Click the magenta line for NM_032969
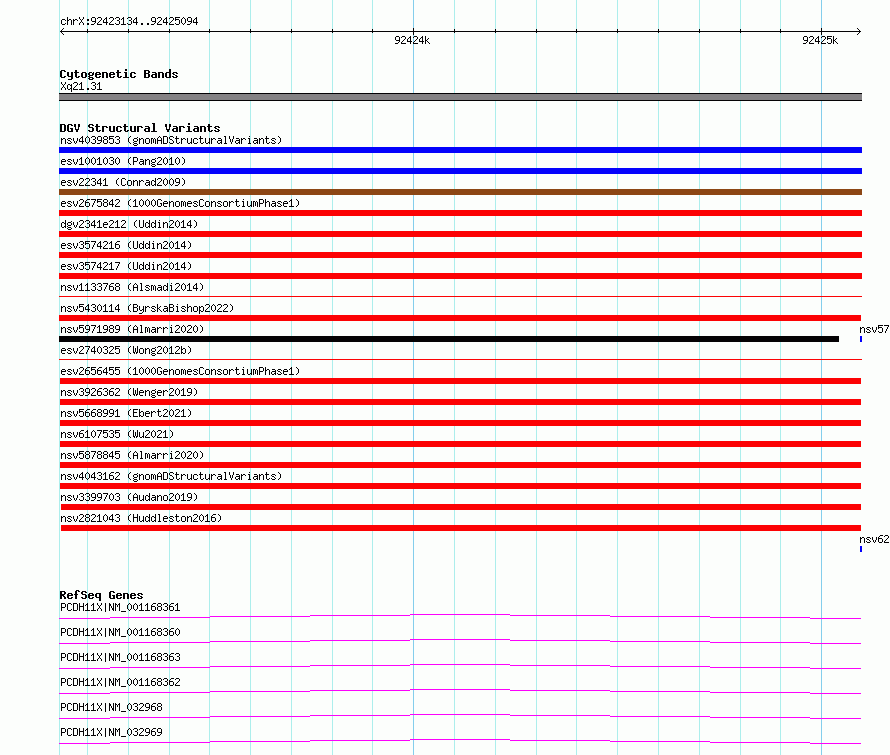890x755 pixels. (x=460, y=741)
